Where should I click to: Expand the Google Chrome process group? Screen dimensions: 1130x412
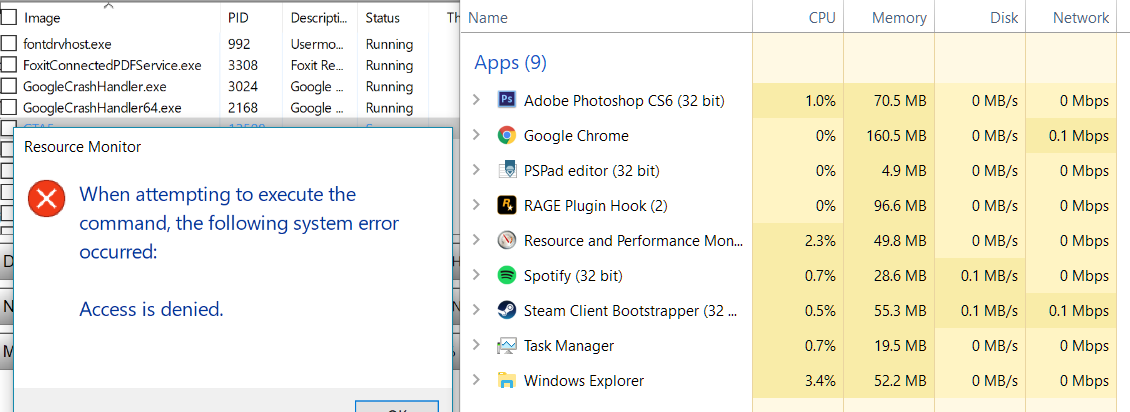[477, 135]
